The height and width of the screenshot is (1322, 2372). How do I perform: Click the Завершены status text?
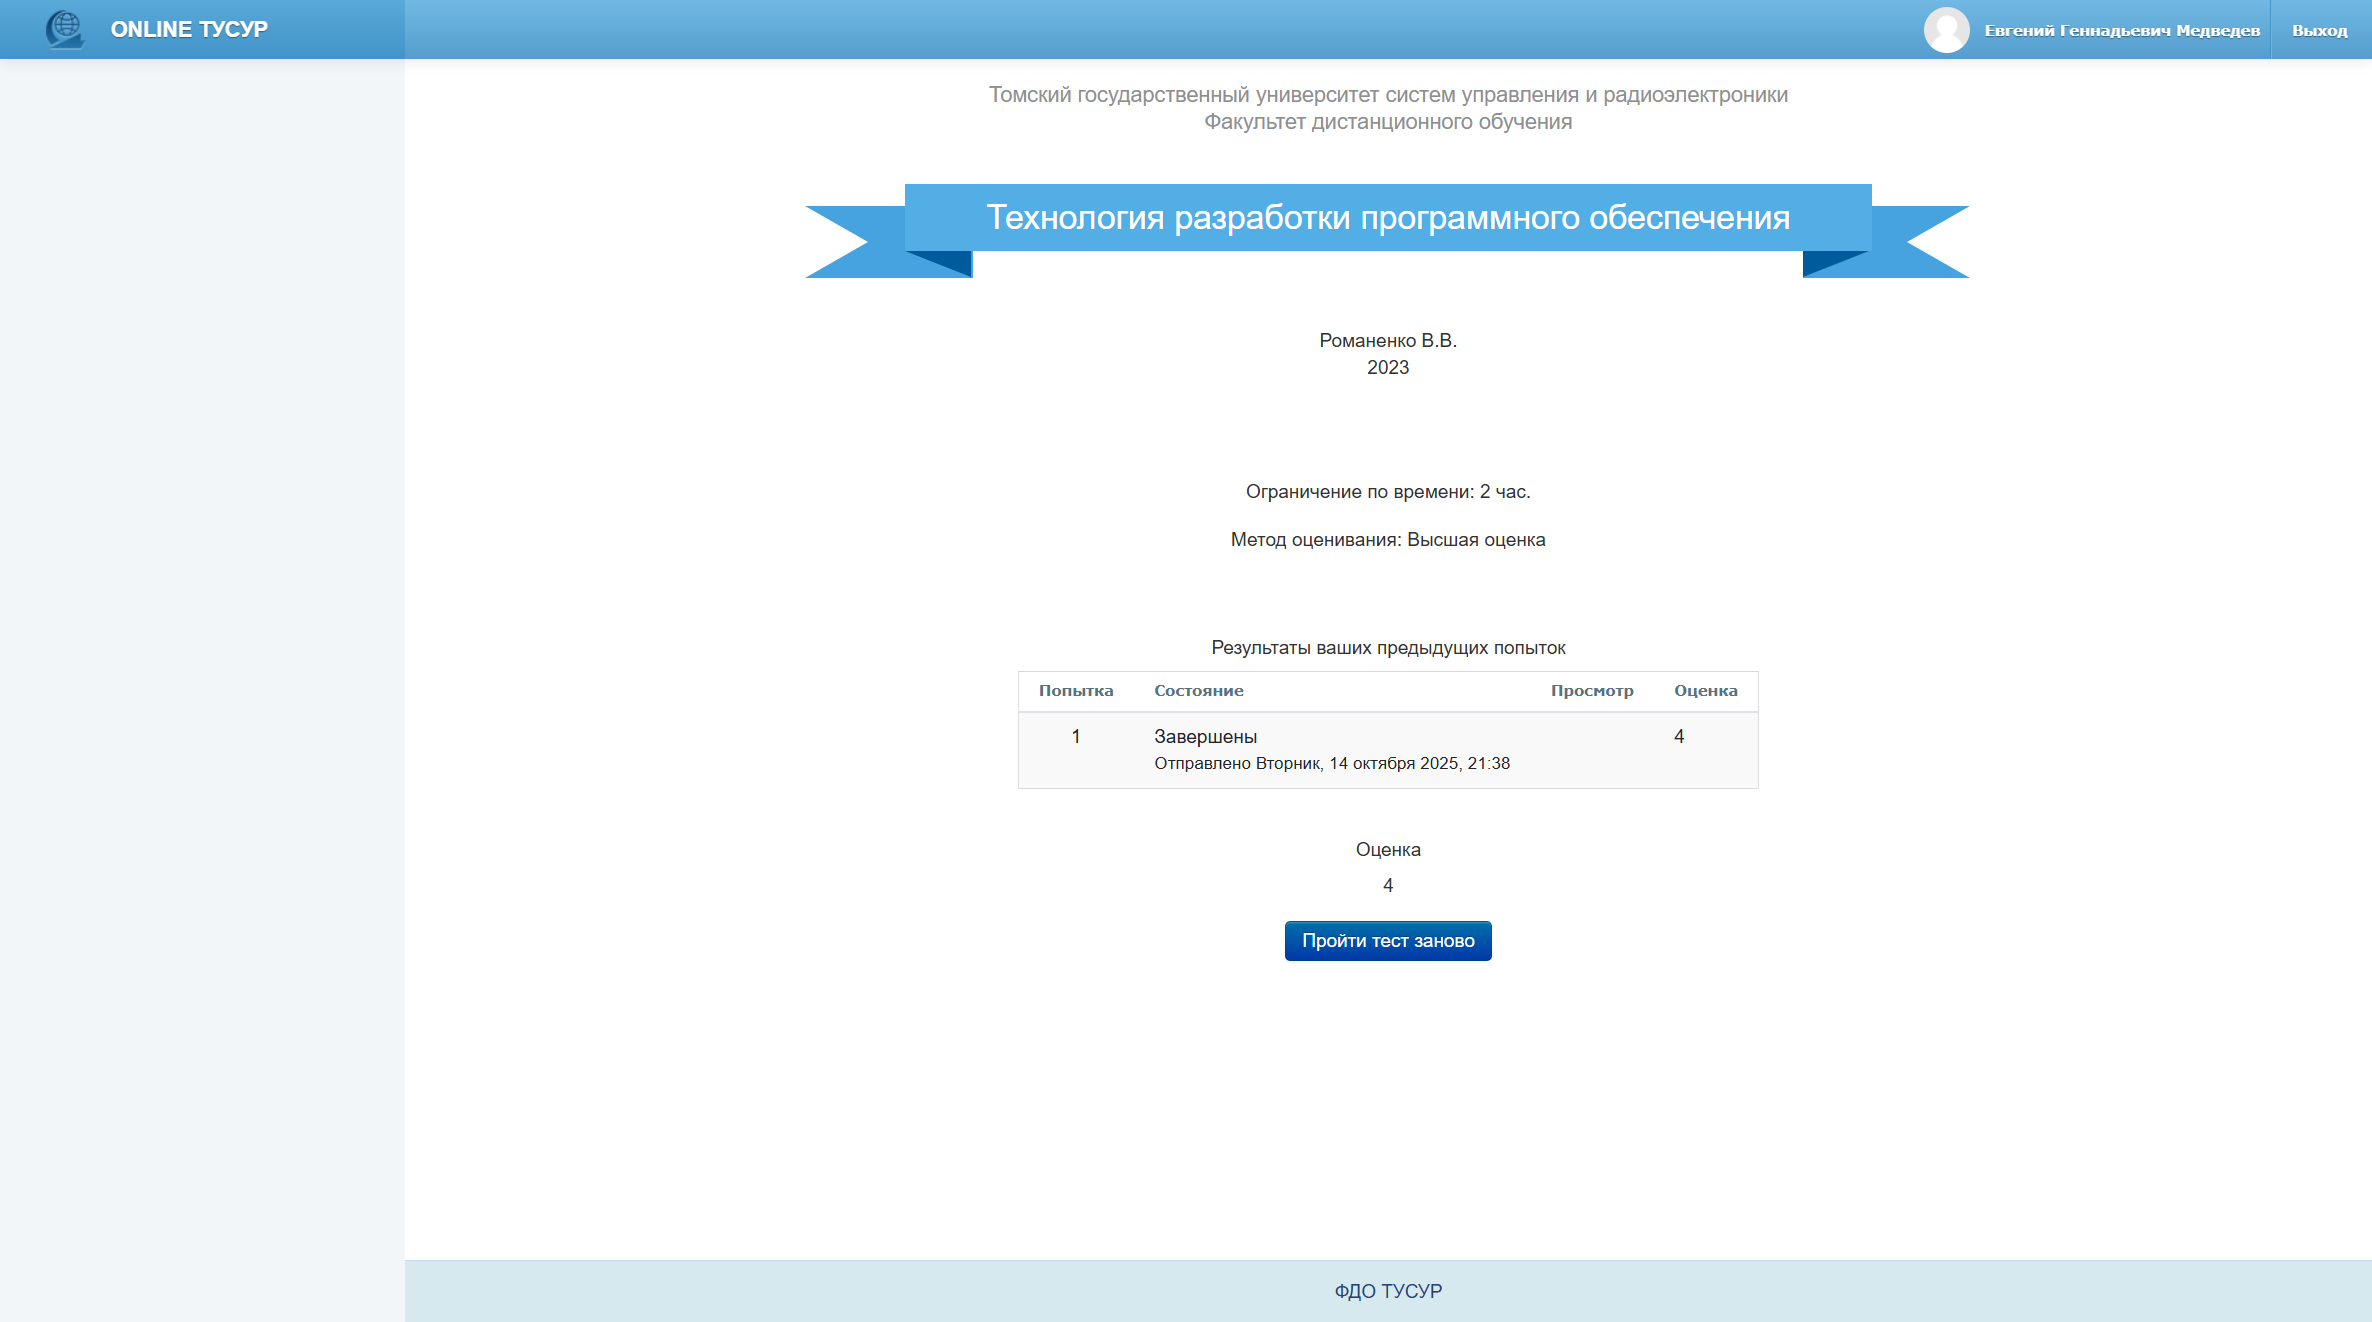tap(1205, 737)
